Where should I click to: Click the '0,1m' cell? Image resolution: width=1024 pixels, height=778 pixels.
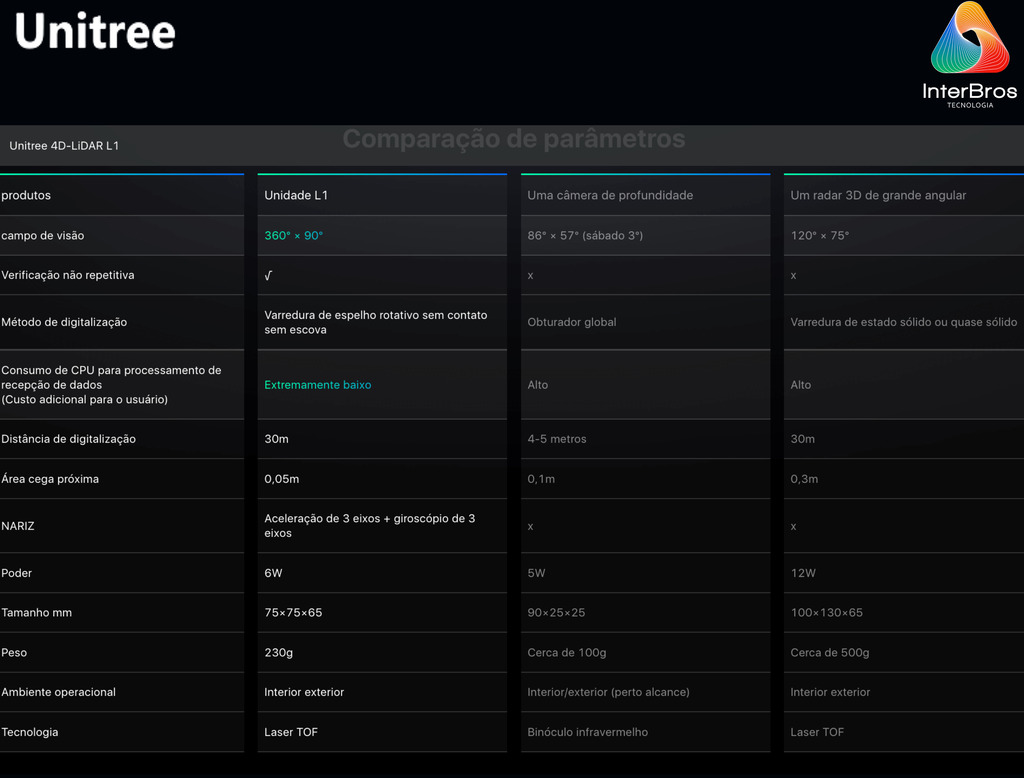tap(541, 479)
